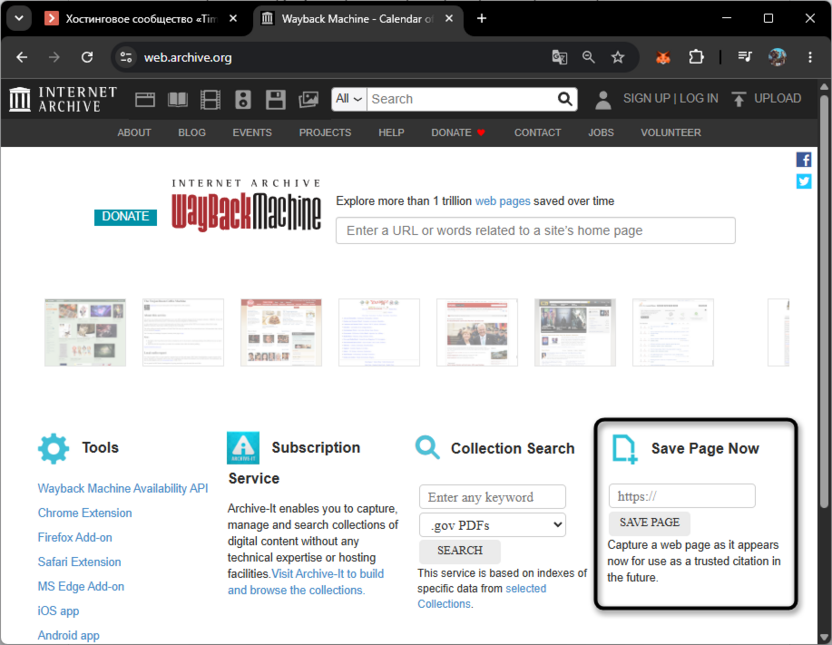Open the Chrome profile avatar
832x645 pixels.
tap(777, 57)
